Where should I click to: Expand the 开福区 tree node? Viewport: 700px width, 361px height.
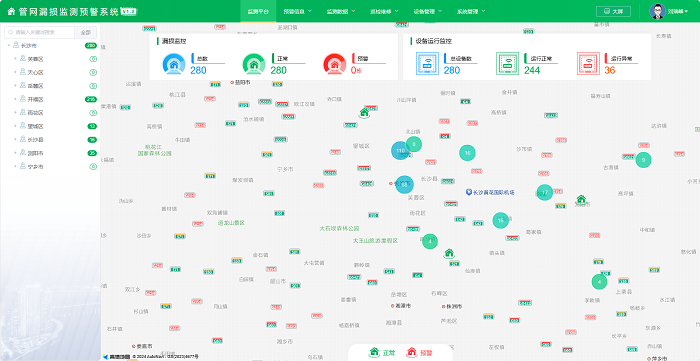[15, 99]
